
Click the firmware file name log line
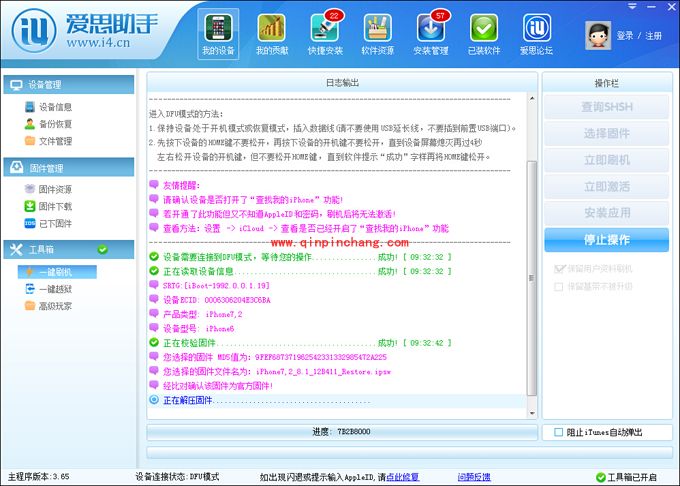[x=270, y=371]
